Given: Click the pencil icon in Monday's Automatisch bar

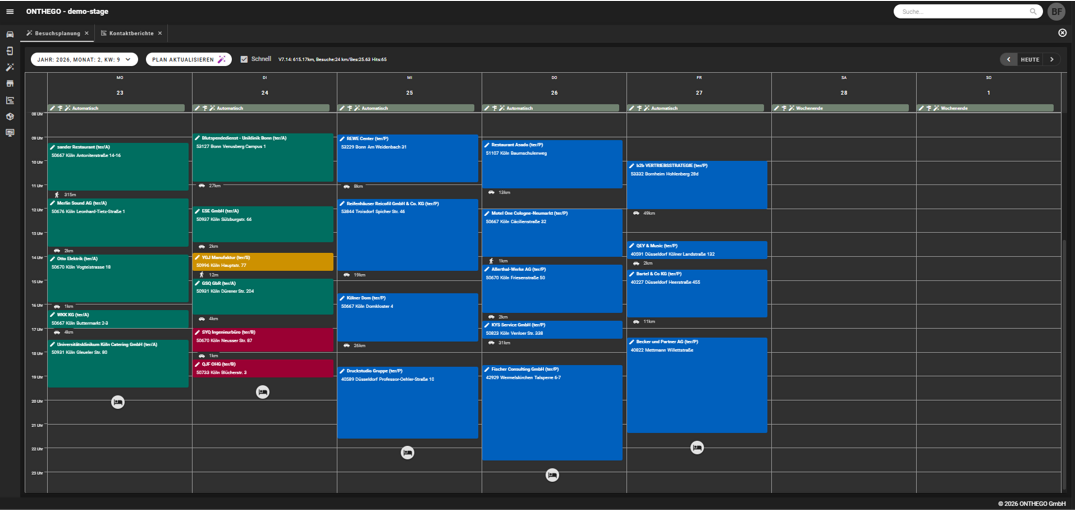Looking at the screenshot, I should pos(53,108).
